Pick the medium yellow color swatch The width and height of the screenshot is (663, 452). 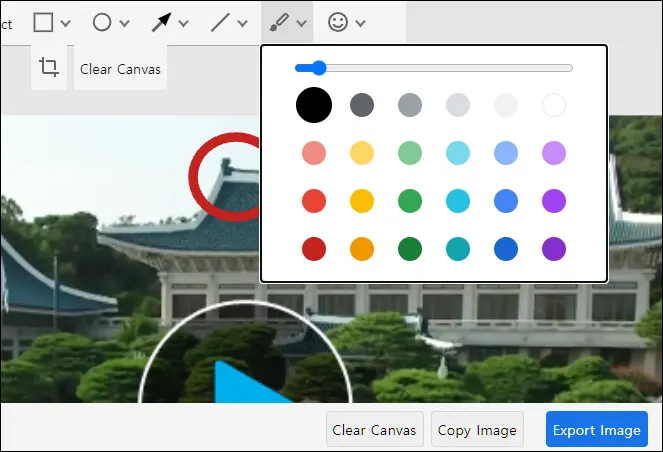362,201
